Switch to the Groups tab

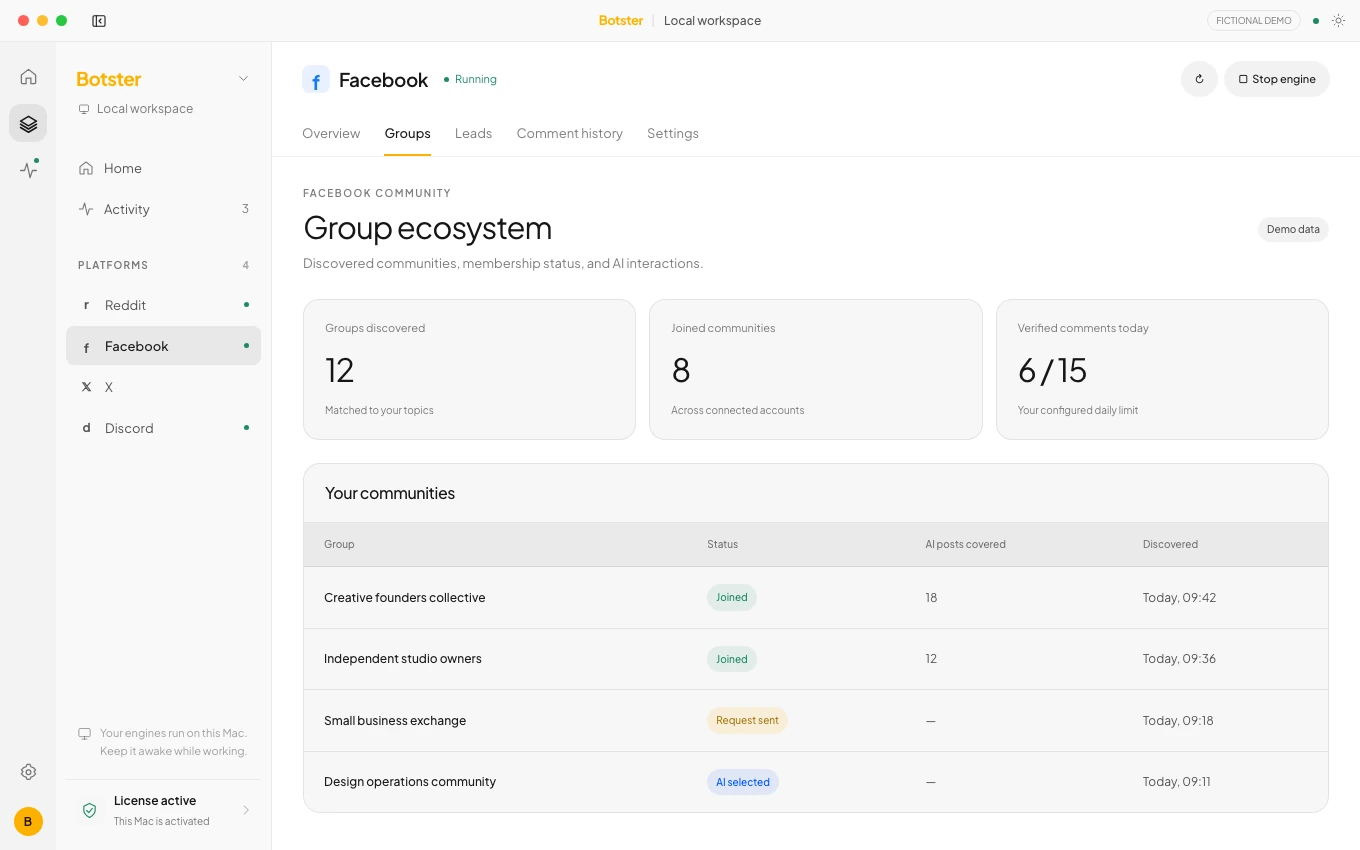pyautogui.click(x=407, y=133)
